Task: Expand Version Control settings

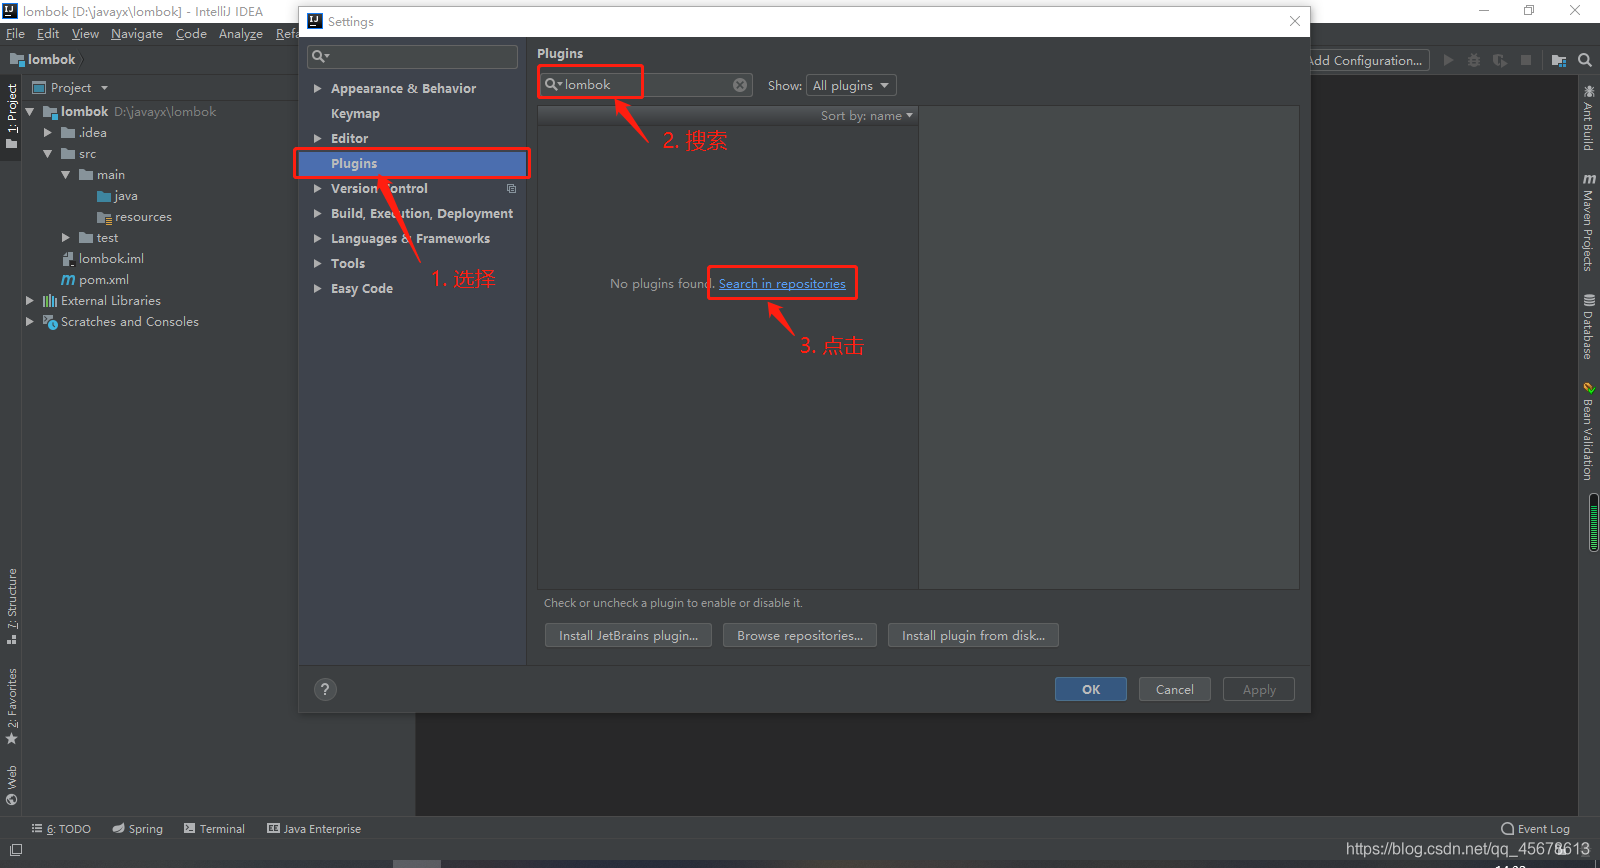Action: pyautogui.click(x=317, y=188)
